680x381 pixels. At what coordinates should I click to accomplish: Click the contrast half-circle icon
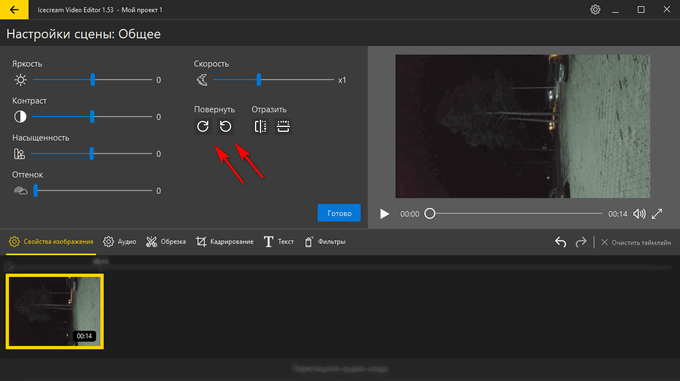tap(20, 117)
